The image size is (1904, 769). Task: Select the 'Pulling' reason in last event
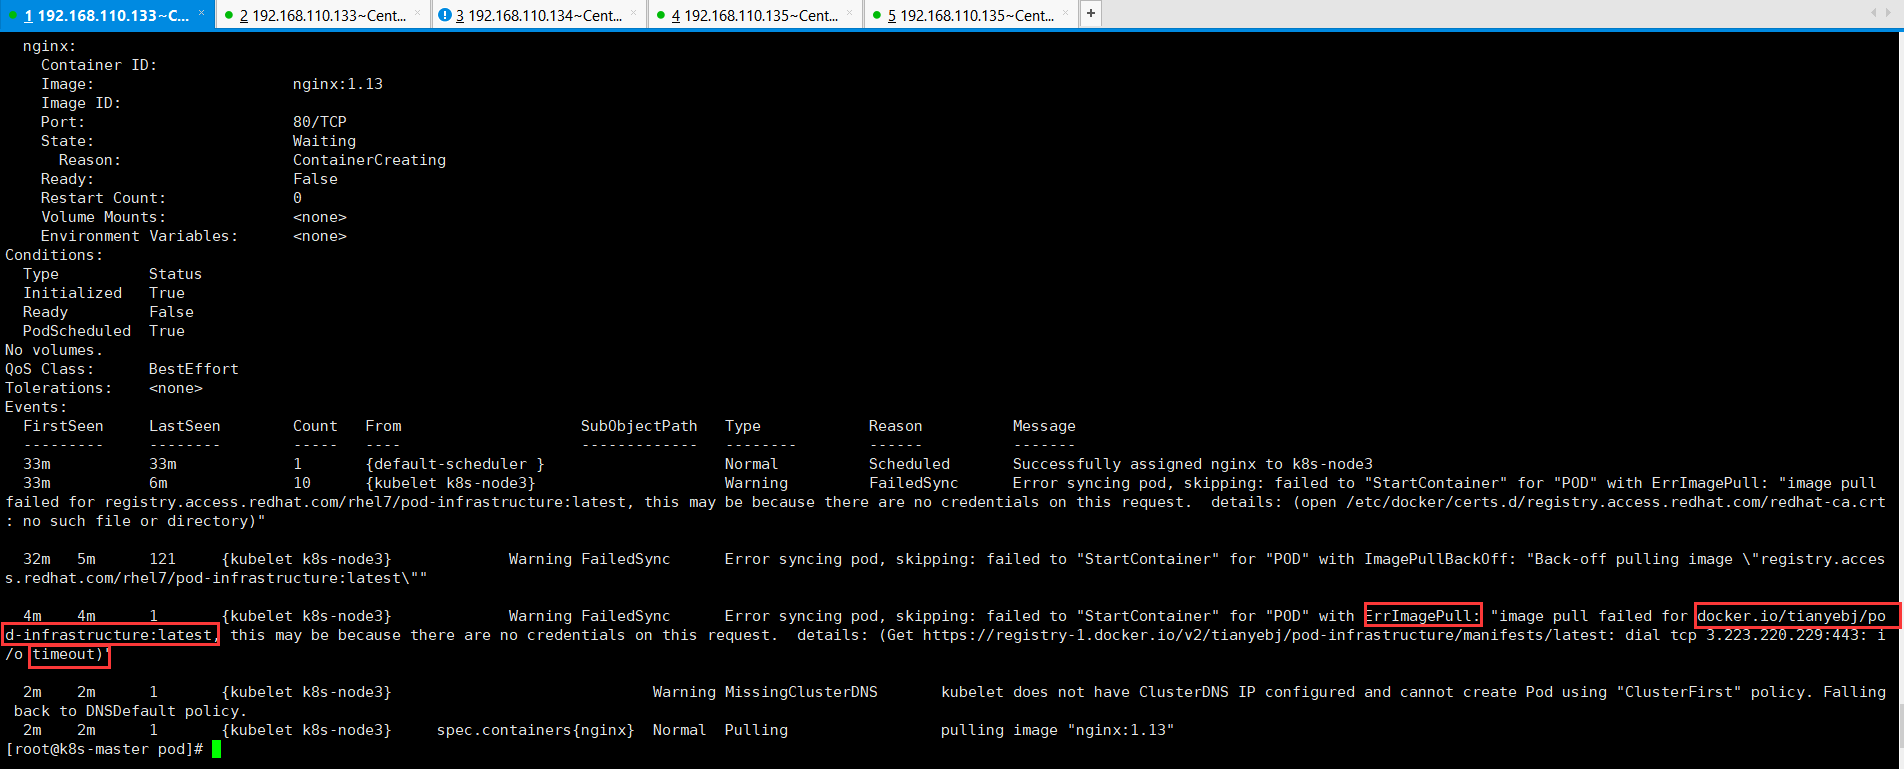pyautogui.click(x=756, y=730)
